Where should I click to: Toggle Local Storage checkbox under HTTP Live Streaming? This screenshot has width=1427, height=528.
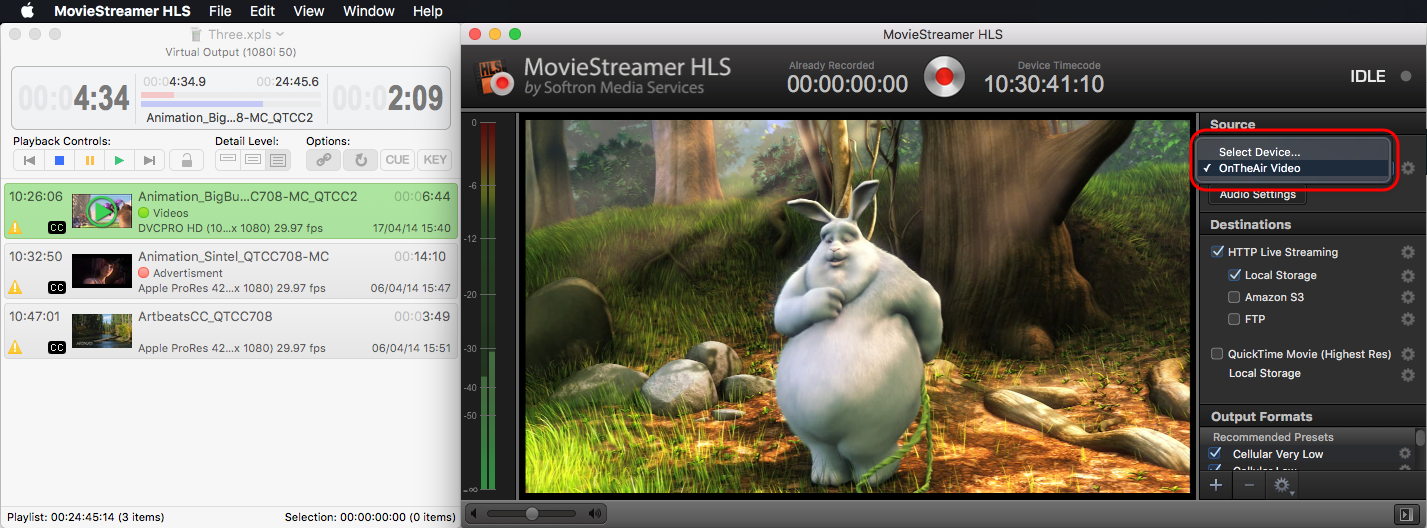click(1234, 275)
